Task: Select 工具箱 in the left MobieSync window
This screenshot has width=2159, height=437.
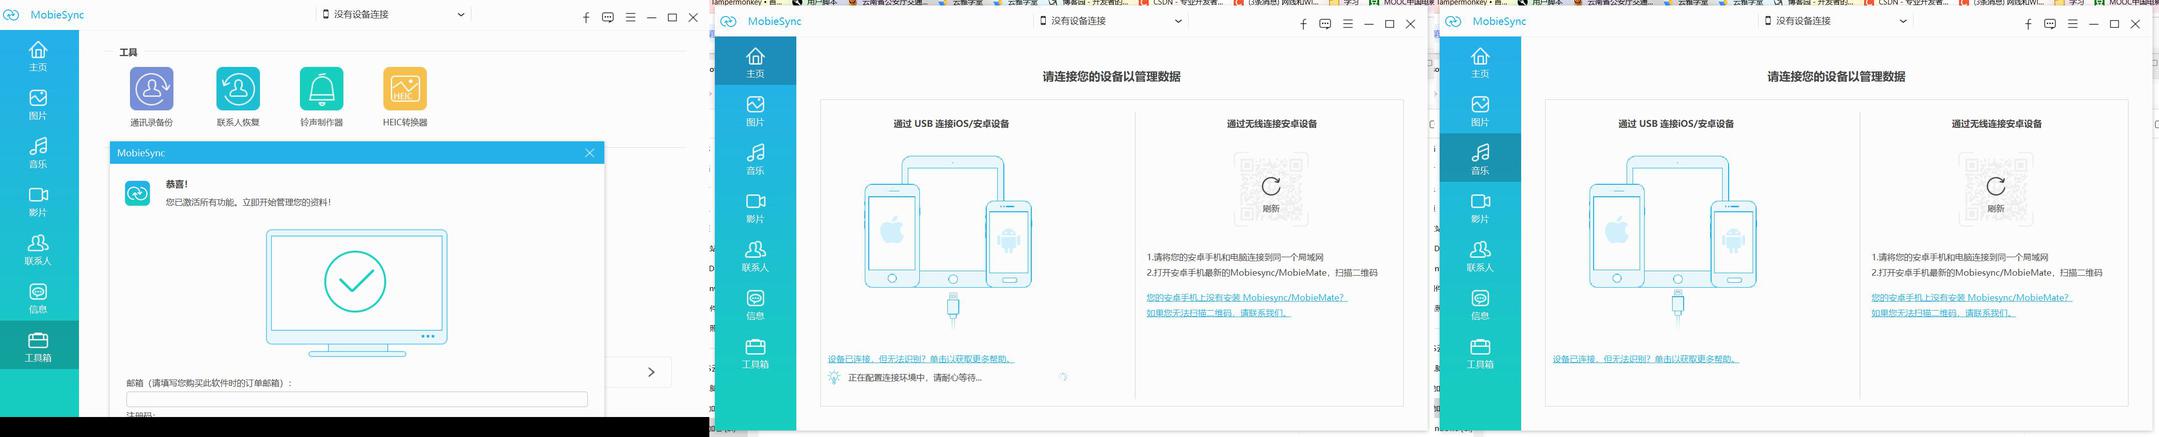Action: pos(38,346)
